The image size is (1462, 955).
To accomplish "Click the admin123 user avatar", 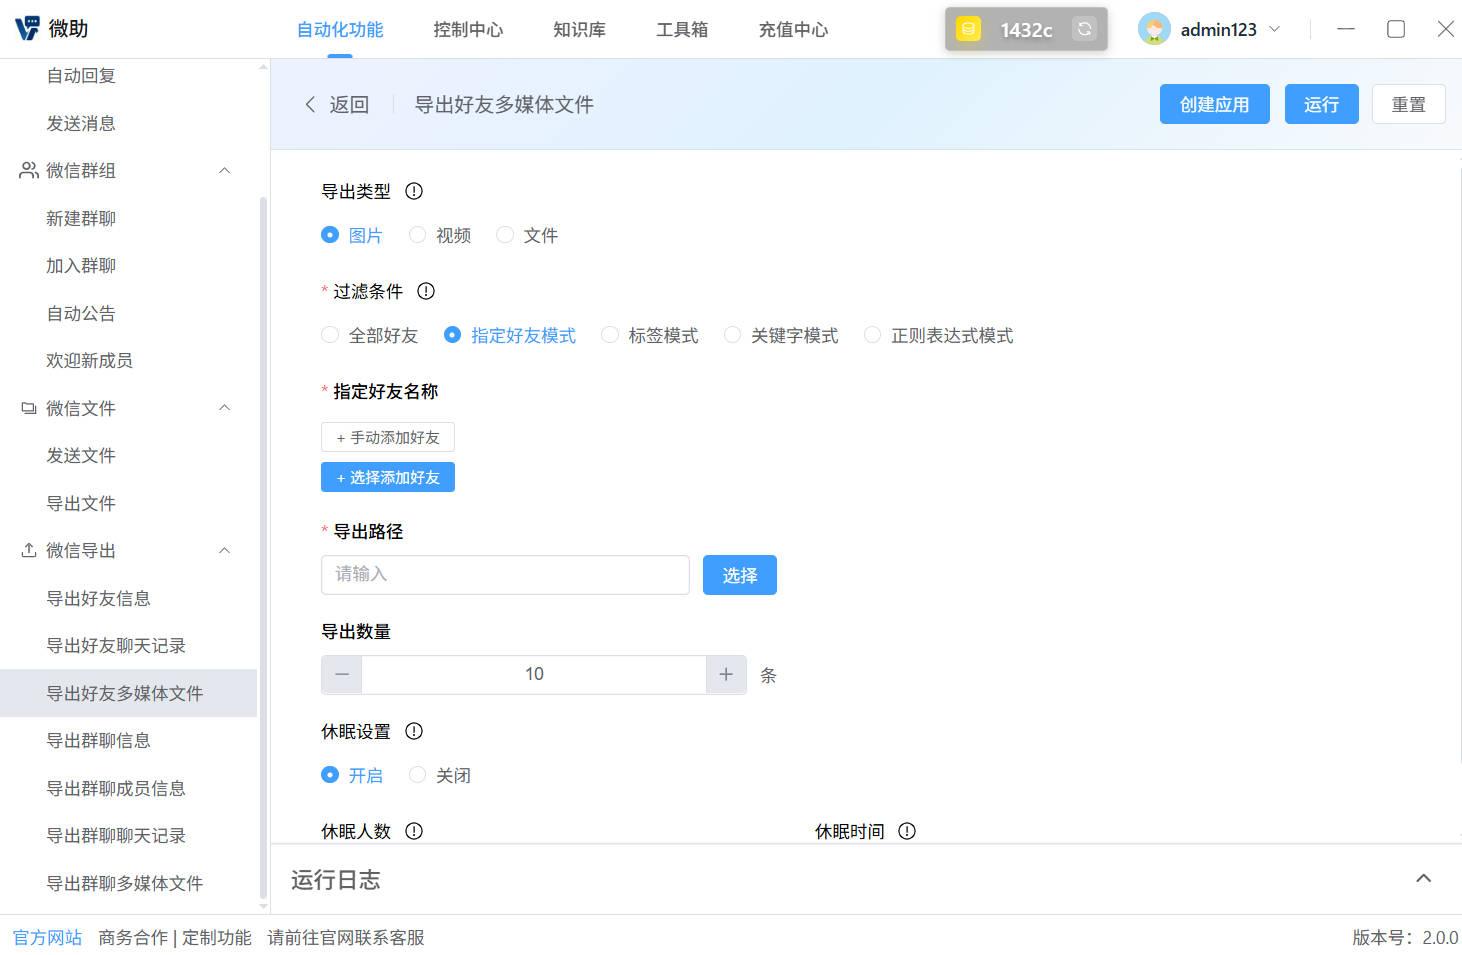I will click(x=1154, y=29).
